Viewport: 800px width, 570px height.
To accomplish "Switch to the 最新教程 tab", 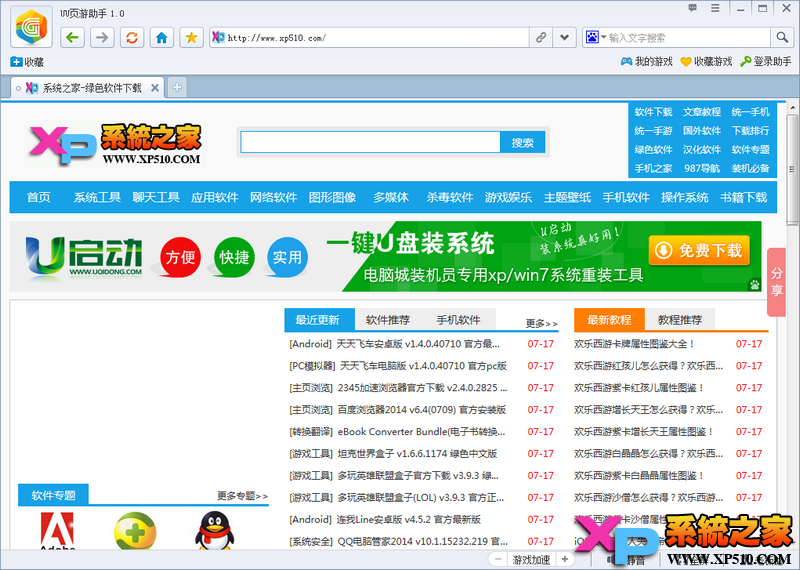I will click(x=609, y=320).
